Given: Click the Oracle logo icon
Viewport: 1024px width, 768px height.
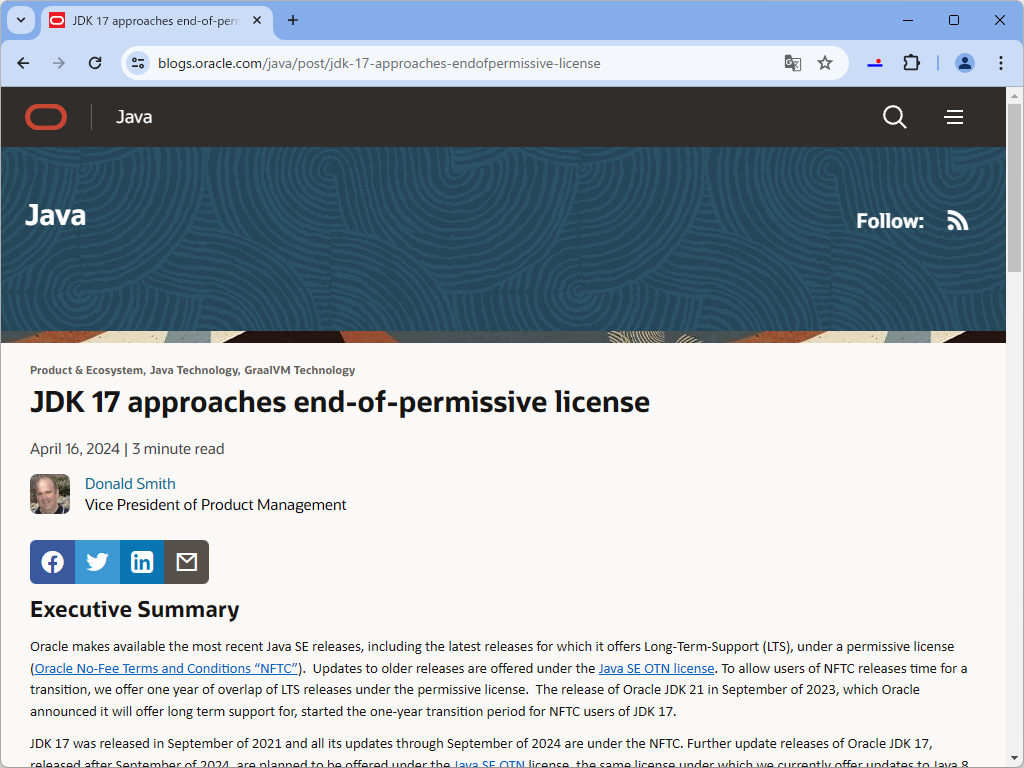Looking at the screenshot, I should coord(46,117).
